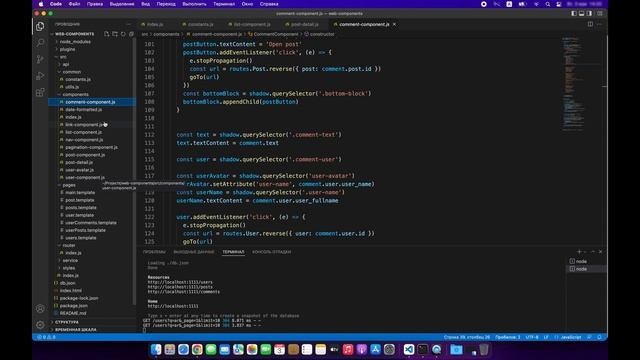Open the editor more actions menu

click(x=599, y=24)
